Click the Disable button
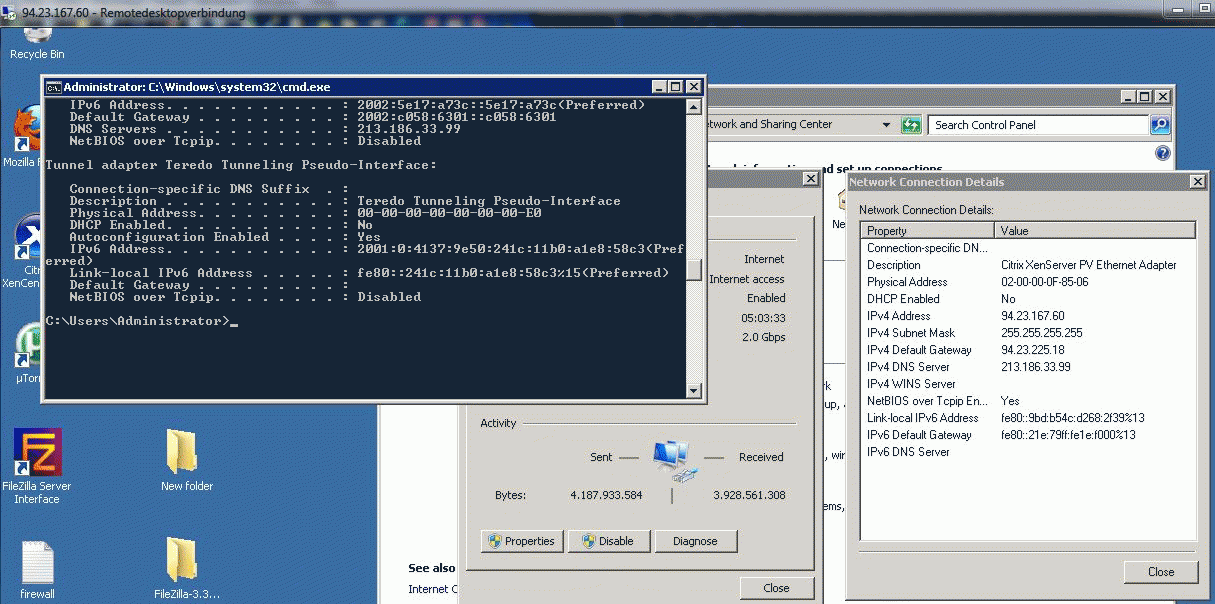This screenshot has width=1215, height=604. click(x=607, y=541)
